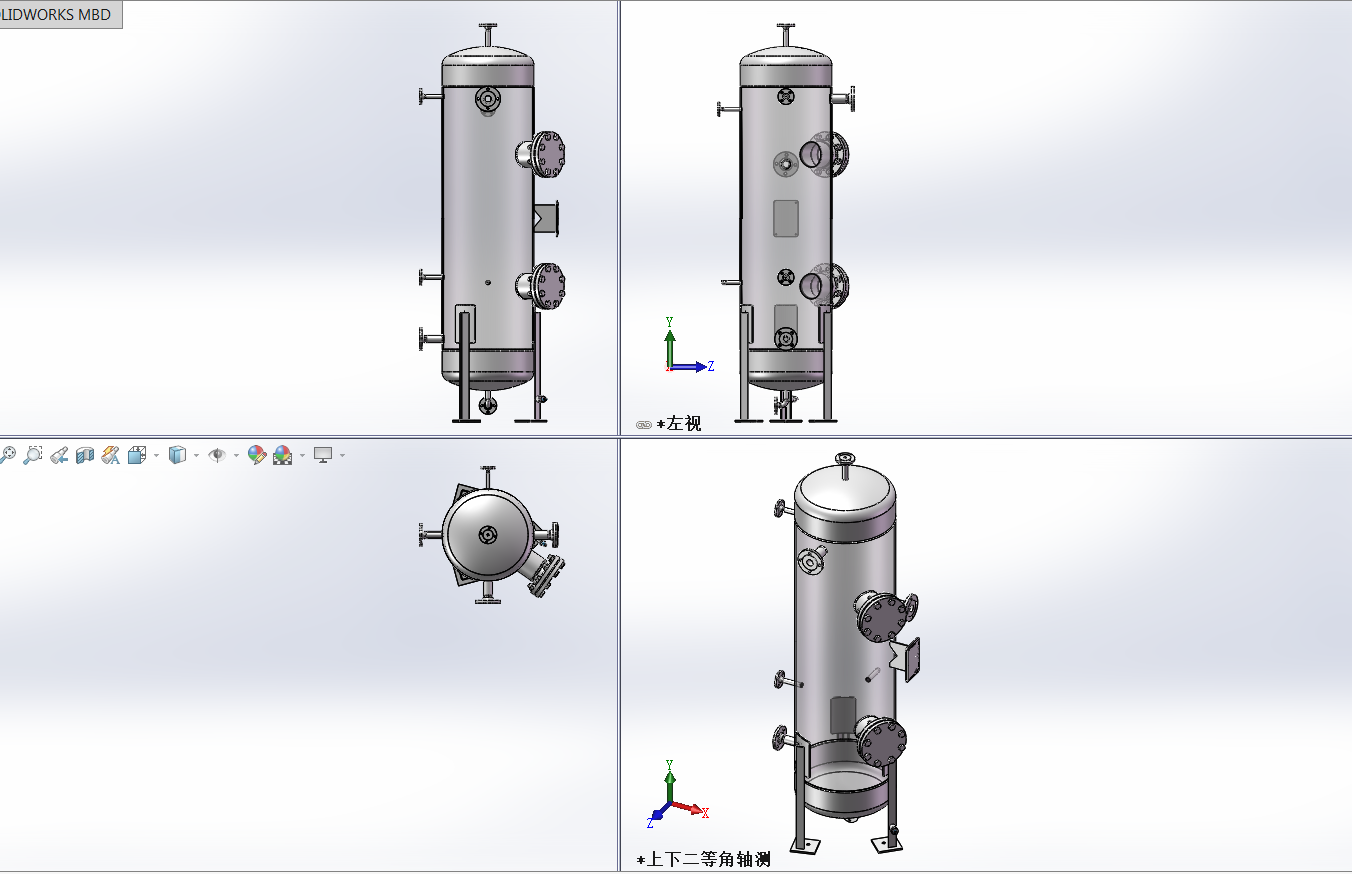Select the vessel model in the top view
Viewport: 1352px width, 874px height.
pos(487,535)
